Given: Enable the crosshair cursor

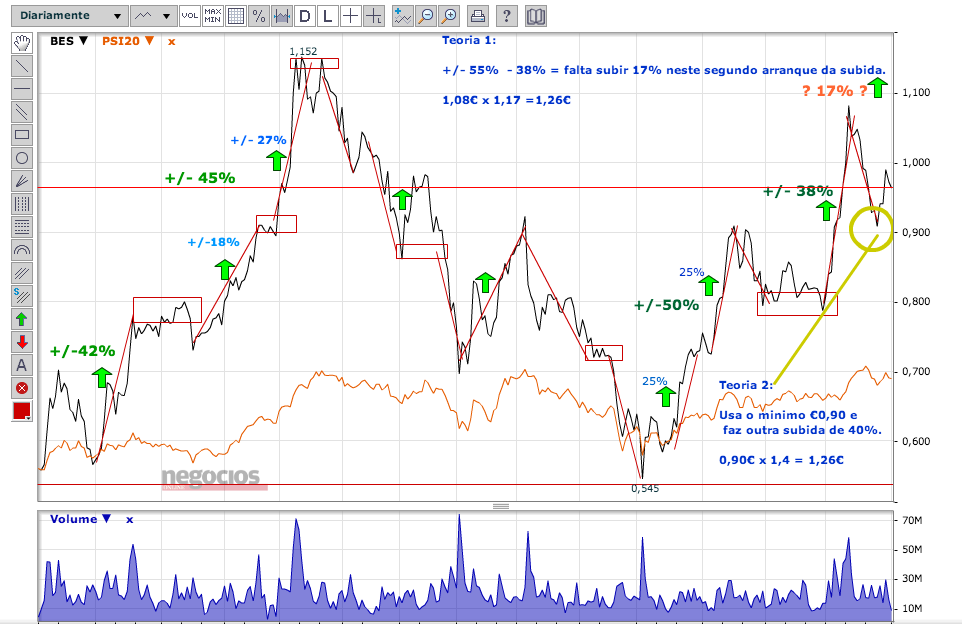Looking at the screenshot, I should (x=350, y=16).
